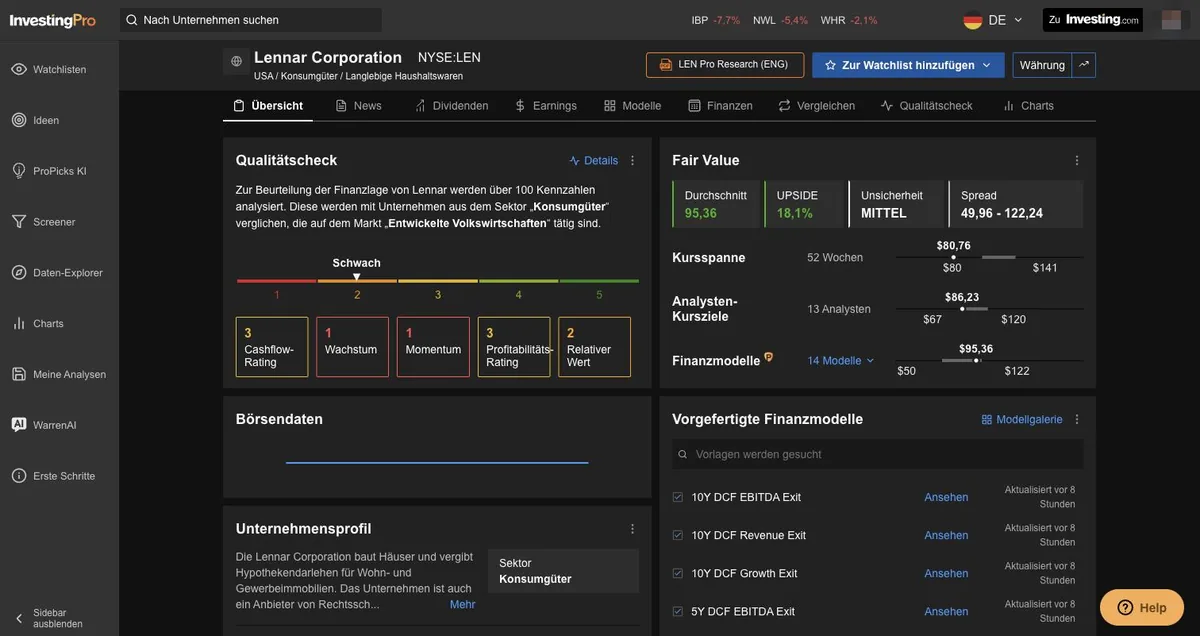Open the Details link in Qualitätscheck
This screenshot has width=1200, height=636.
(x=594, y=161)
